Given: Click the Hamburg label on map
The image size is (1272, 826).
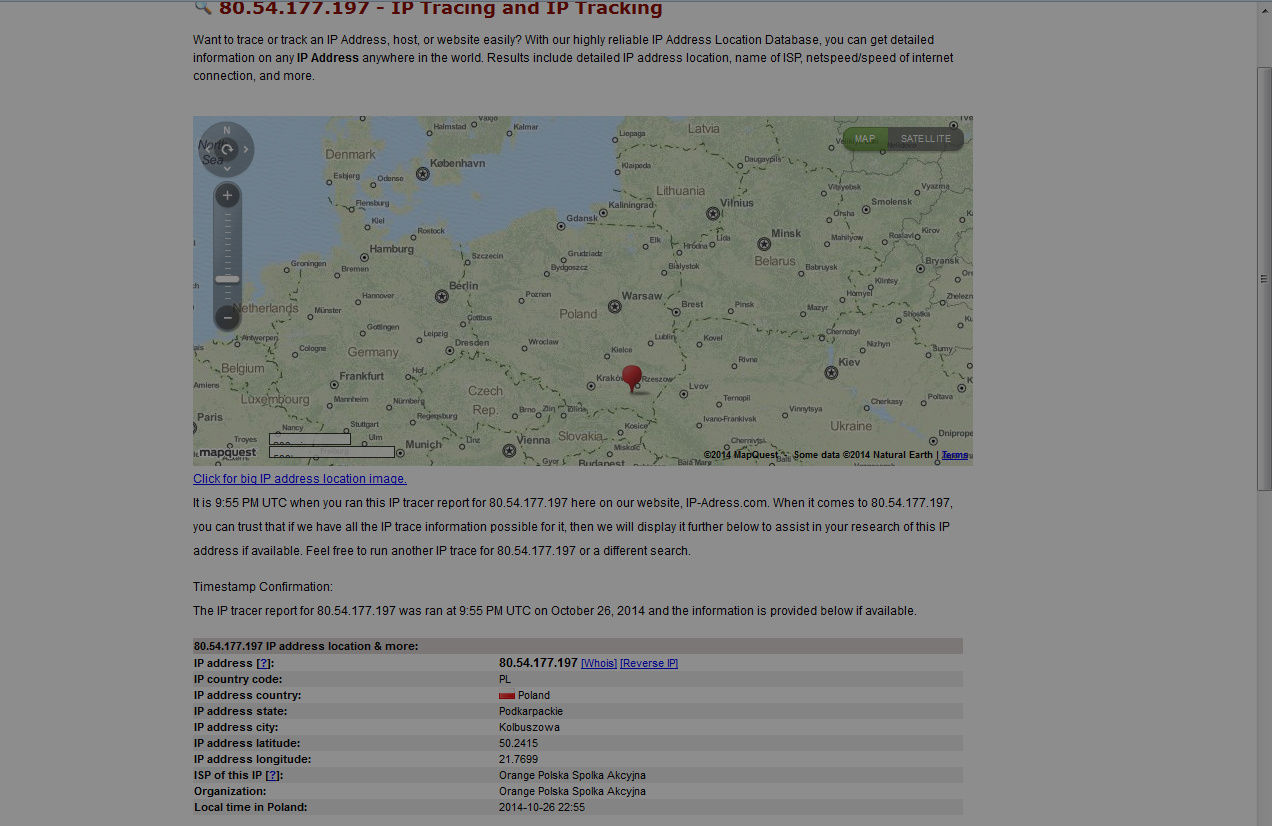Looking at the screenshot, I should coord(391,249).
